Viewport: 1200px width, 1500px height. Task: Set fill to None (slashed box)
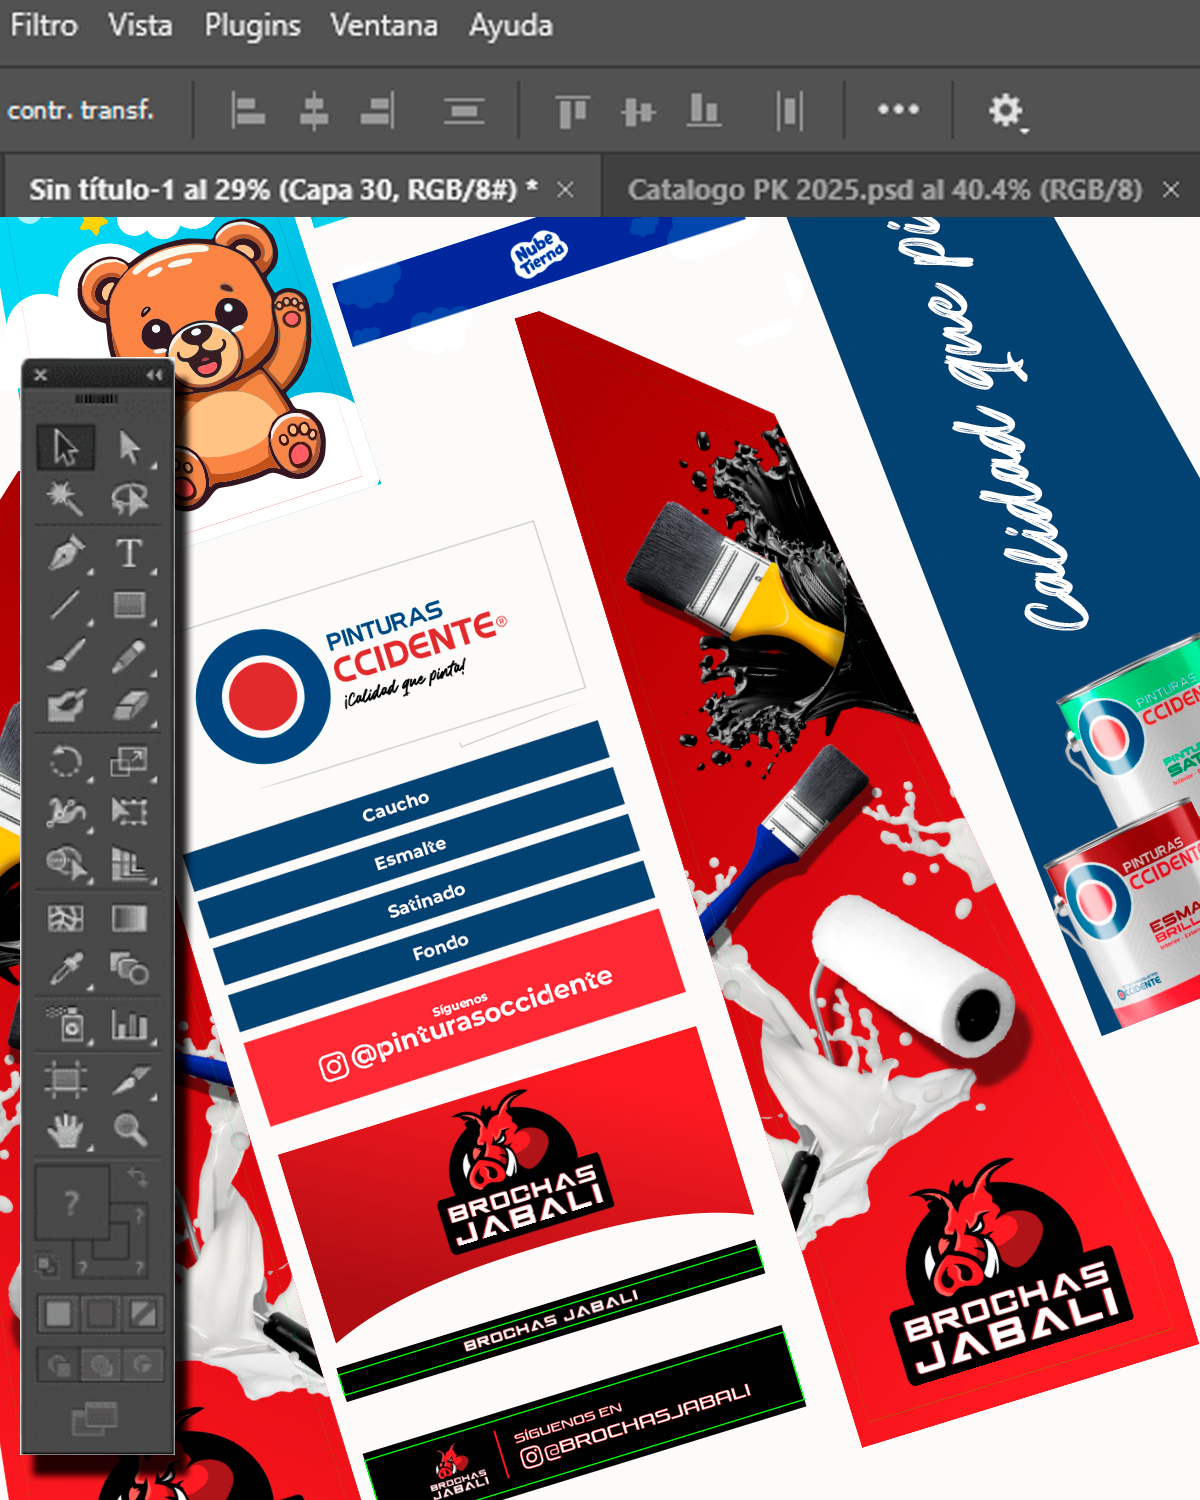coord(143,1312)
